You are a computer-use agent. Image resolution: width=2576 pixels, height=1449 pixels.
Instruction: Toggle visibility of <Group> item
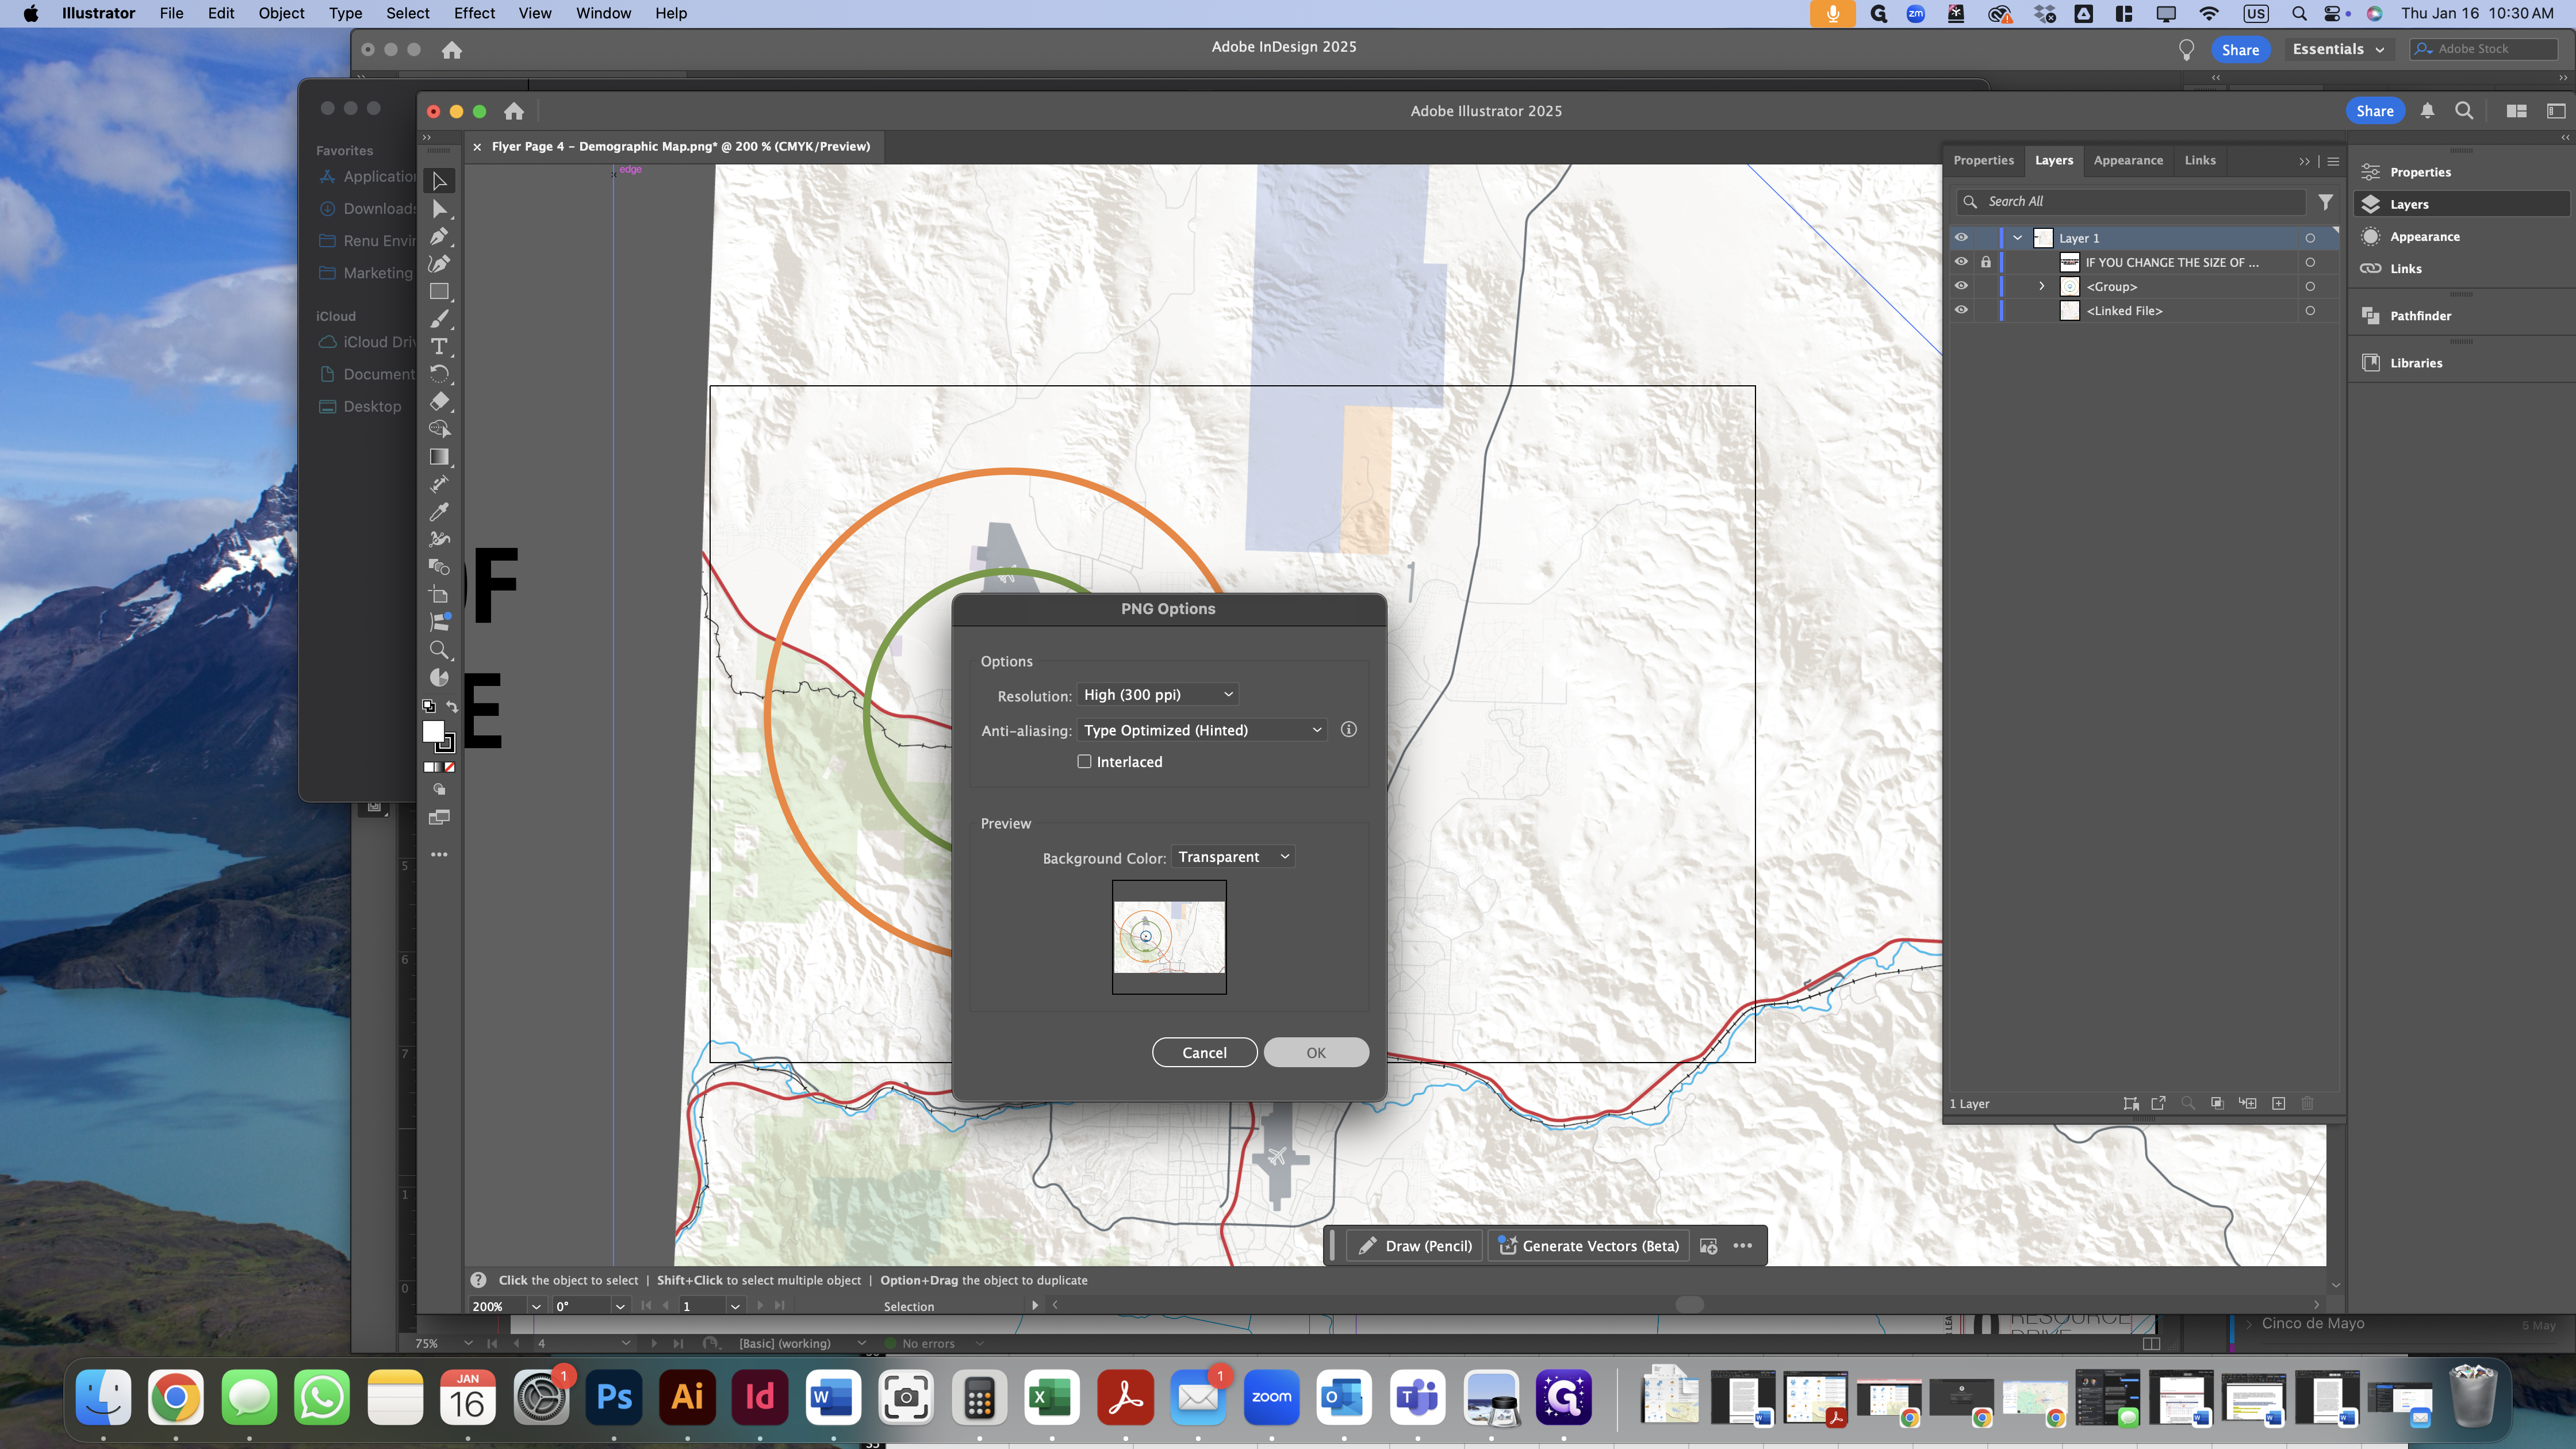point(1961,286)
